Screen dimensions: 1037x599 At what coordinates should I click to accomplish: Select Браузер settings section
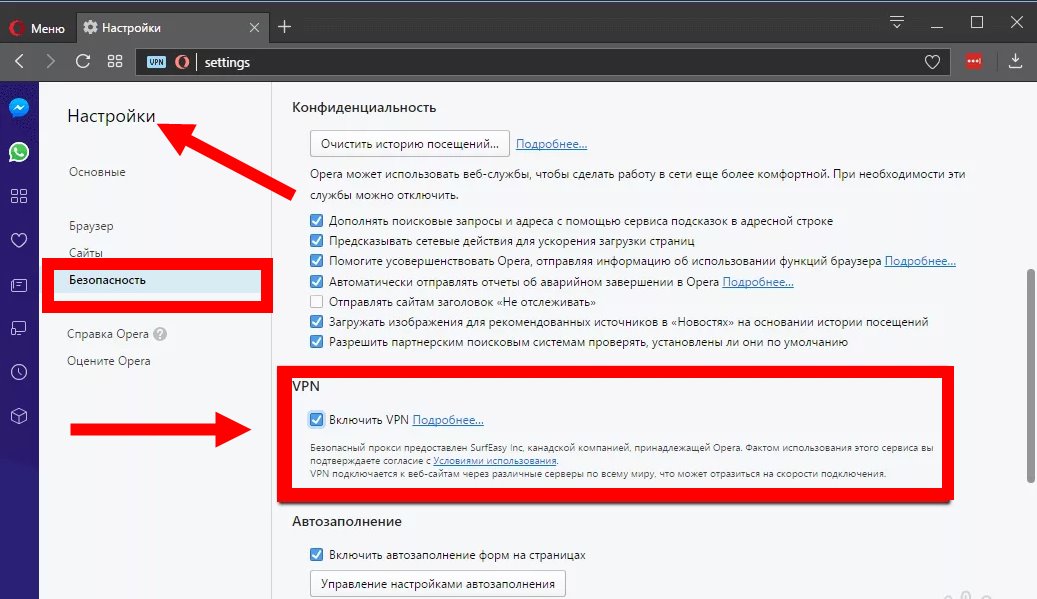tap(91, 226)
